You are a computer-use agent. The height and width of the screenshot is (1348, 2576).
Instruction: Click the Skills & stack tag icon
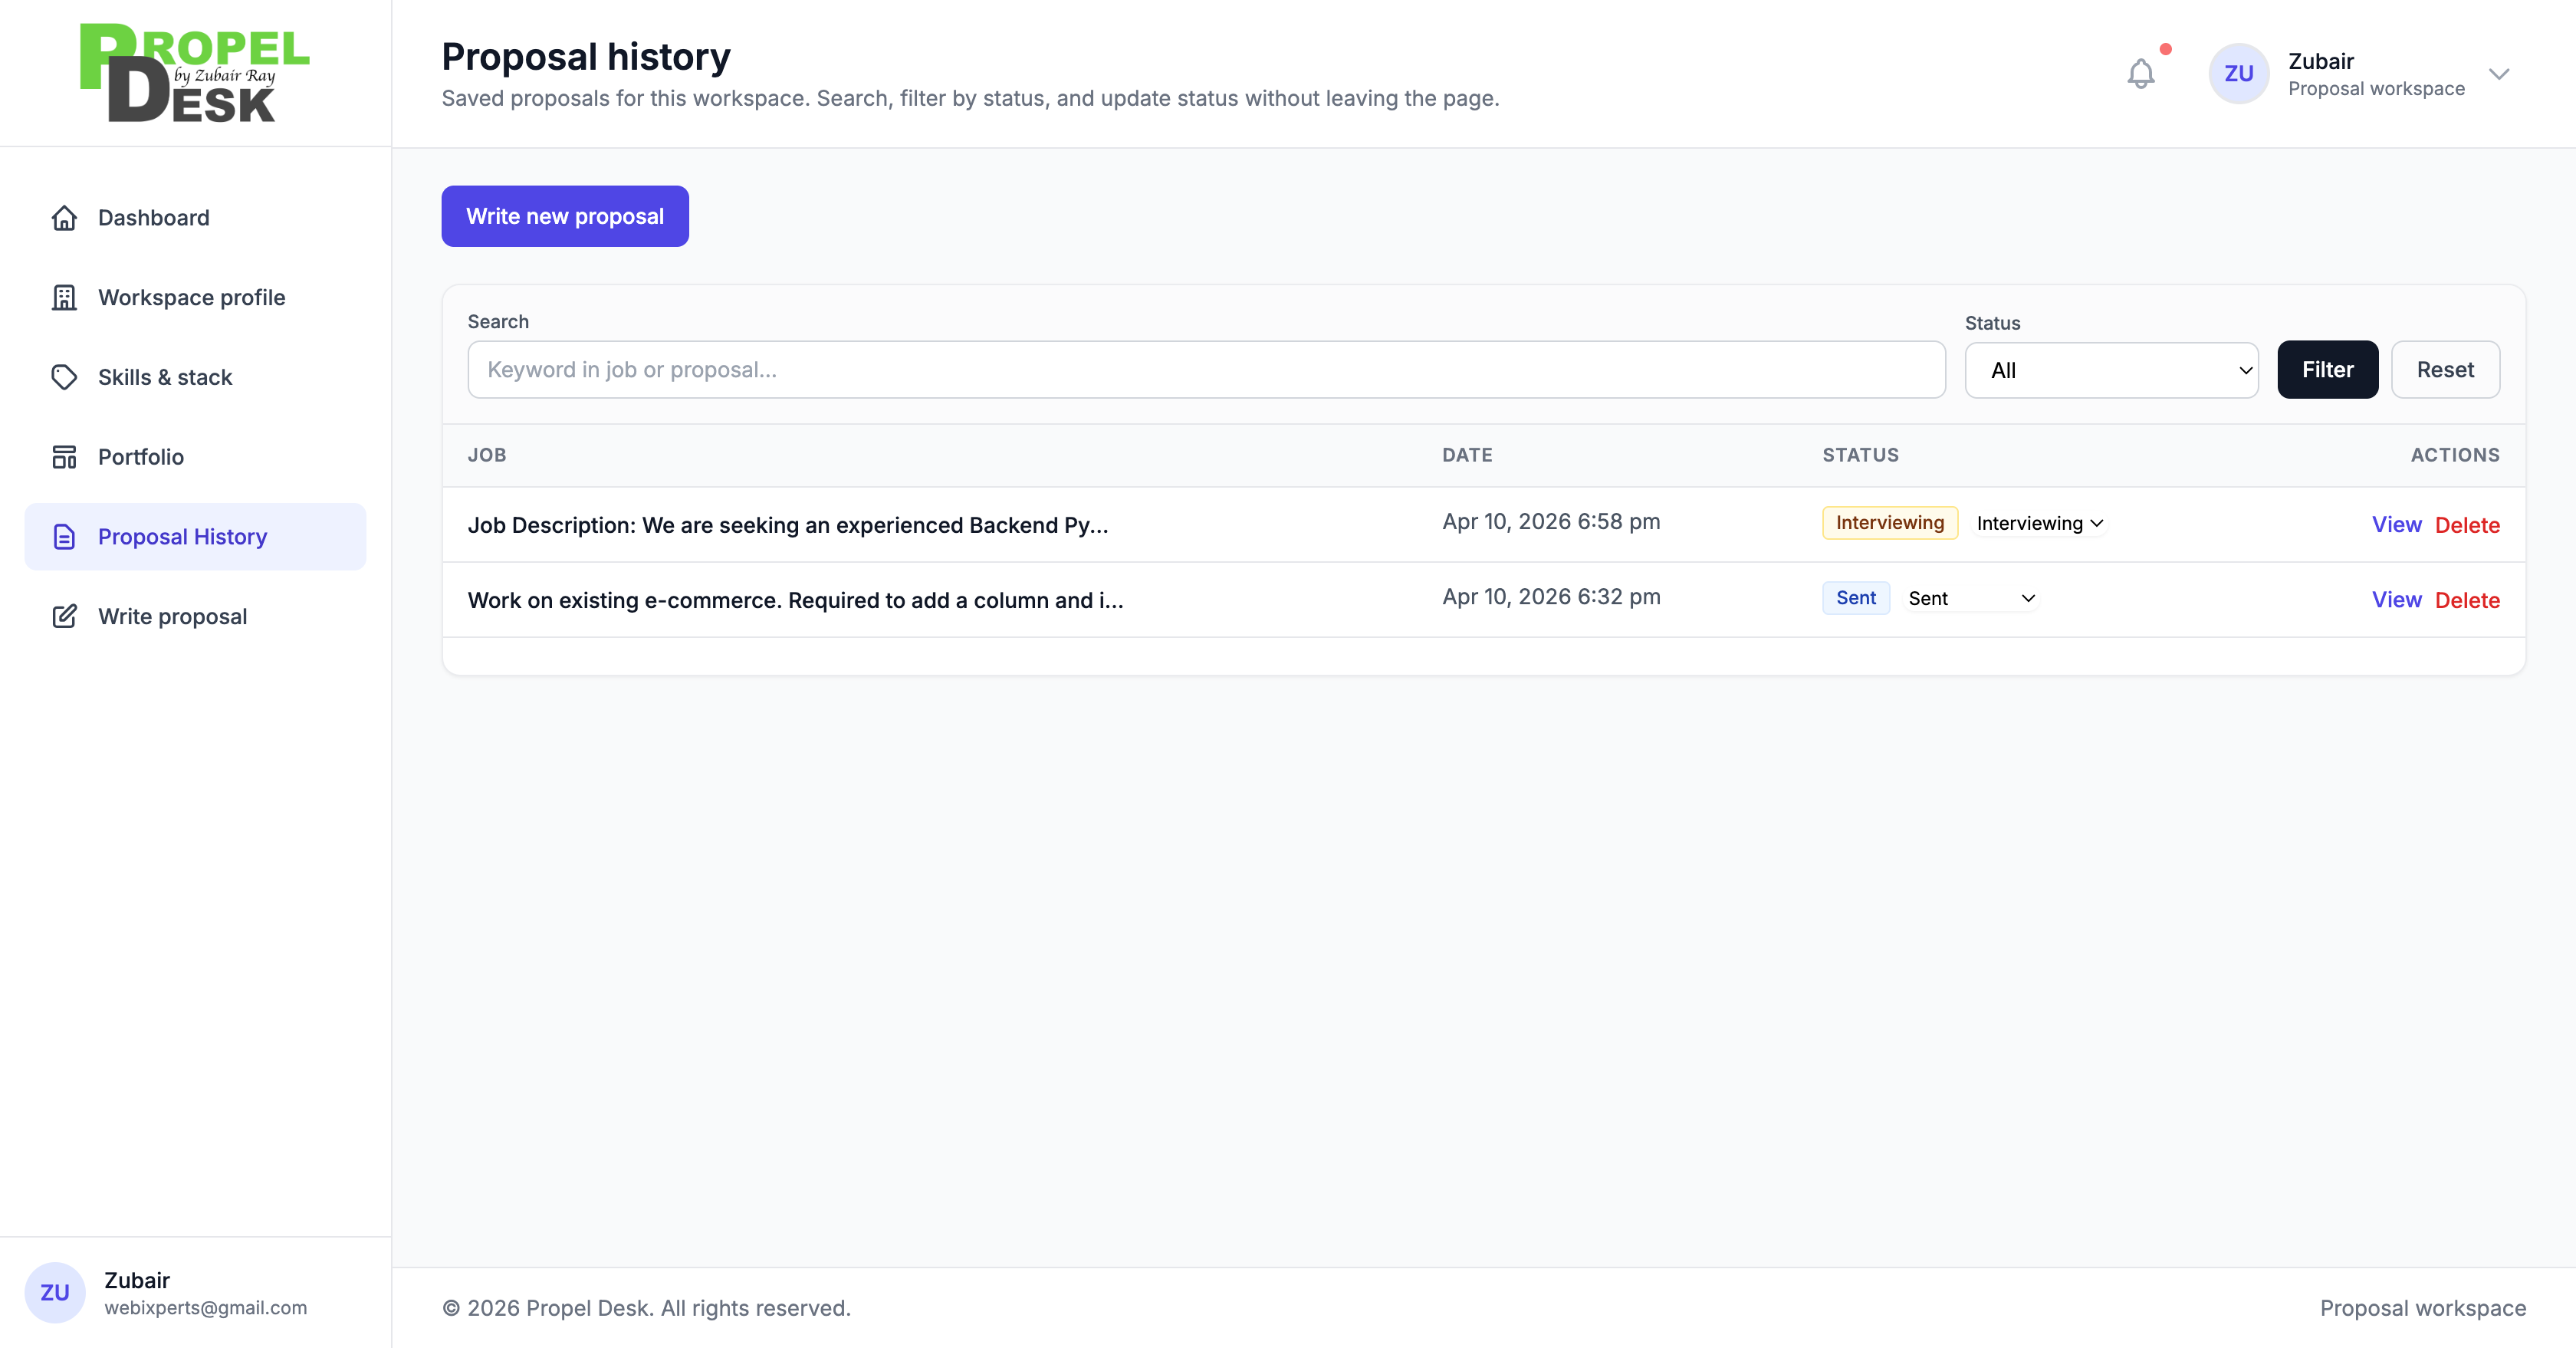point(64,377)
